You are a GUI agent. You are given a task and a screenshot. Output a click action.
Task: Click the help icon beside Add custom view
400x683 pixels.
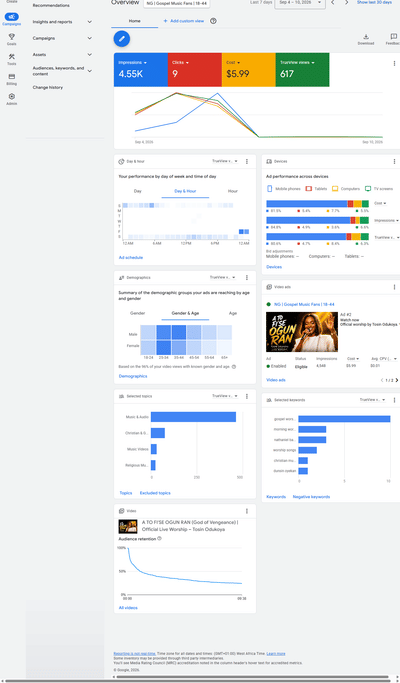point(213,21)
